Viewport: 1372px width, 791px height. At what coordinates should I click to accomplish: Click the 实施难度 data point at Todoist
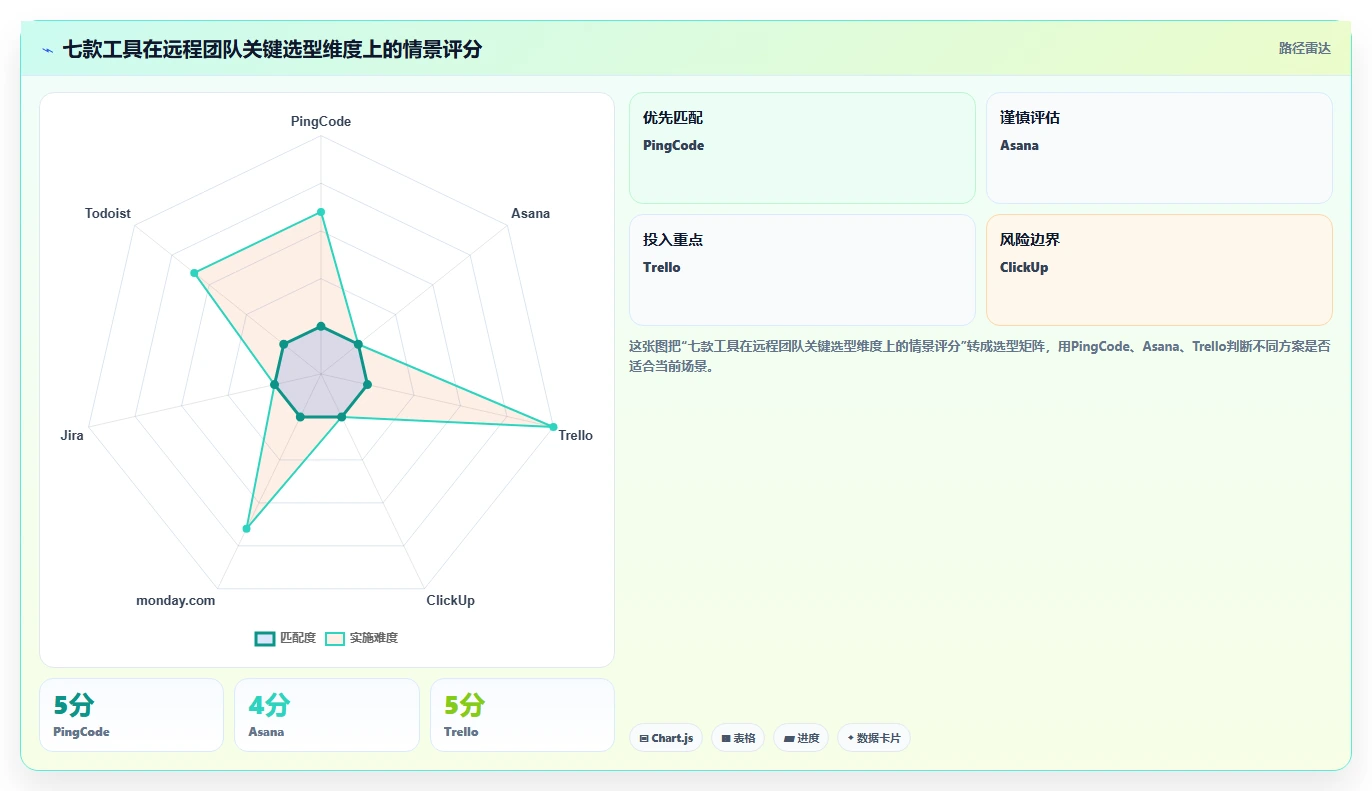[196, 272]
